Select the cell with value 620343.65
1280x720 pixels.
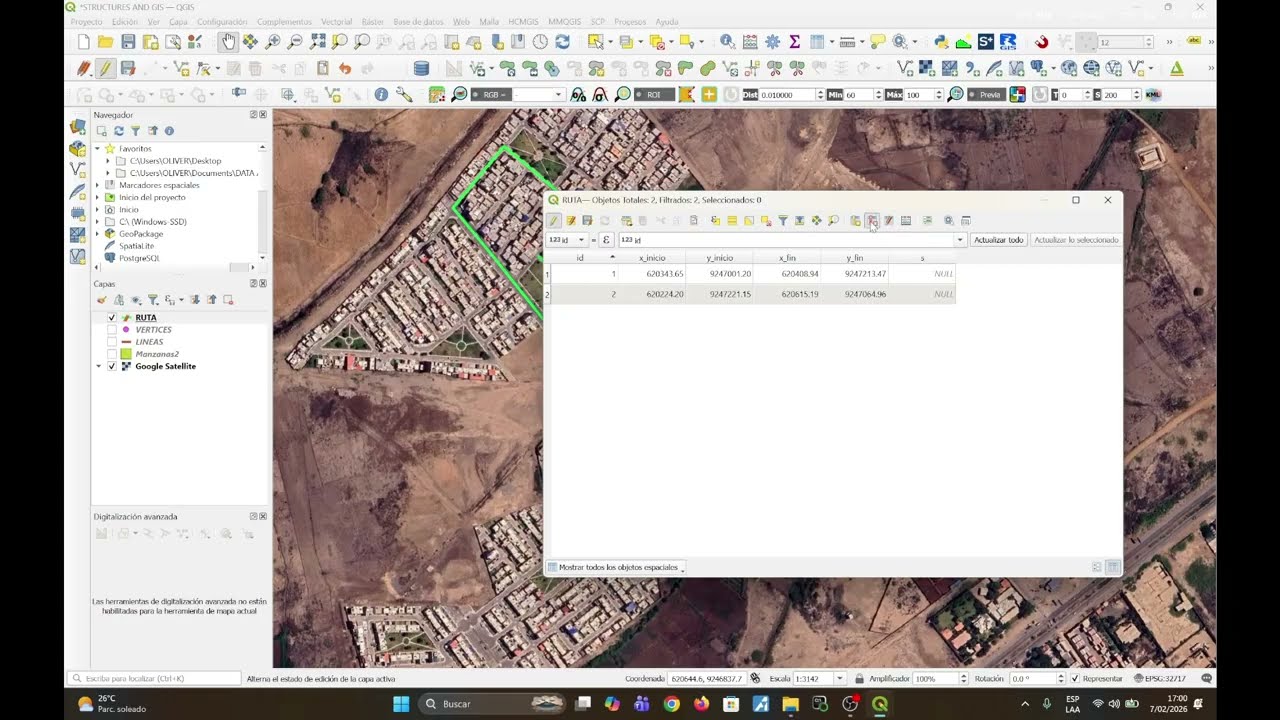pyautogui.click(x=652, y=273)
